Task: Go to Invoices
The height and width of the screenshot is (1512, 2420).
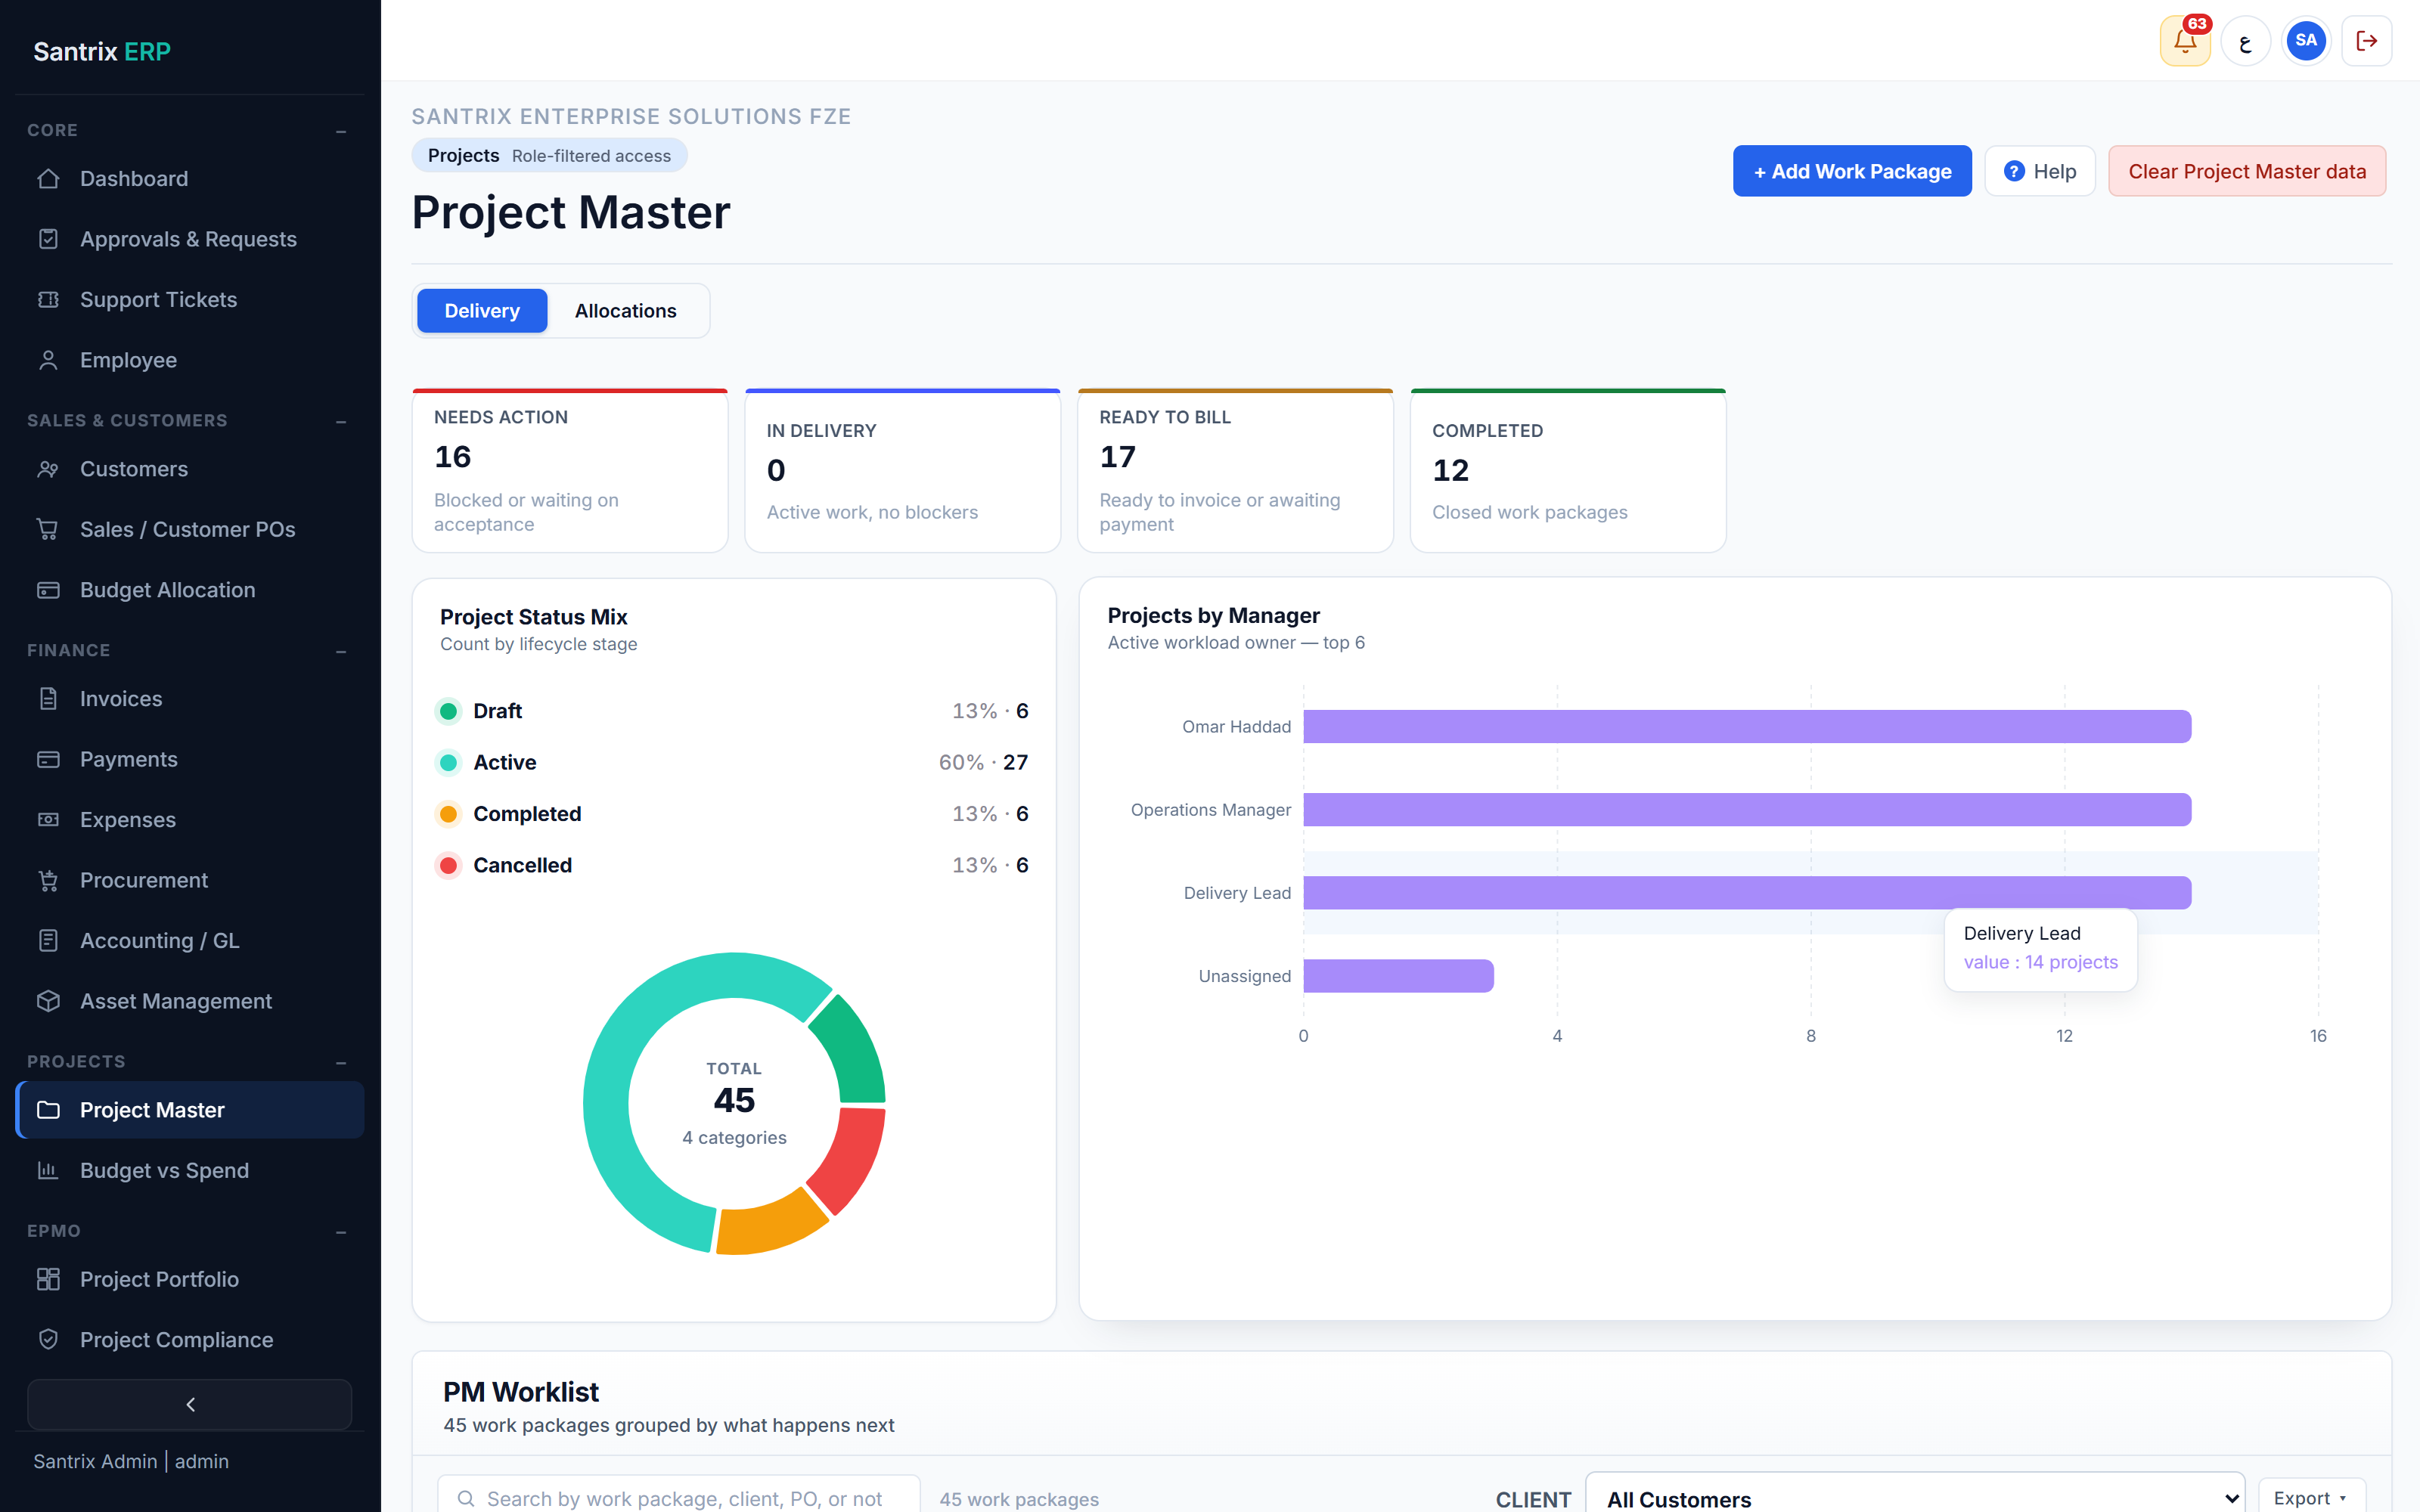Action: coord(190,699)
